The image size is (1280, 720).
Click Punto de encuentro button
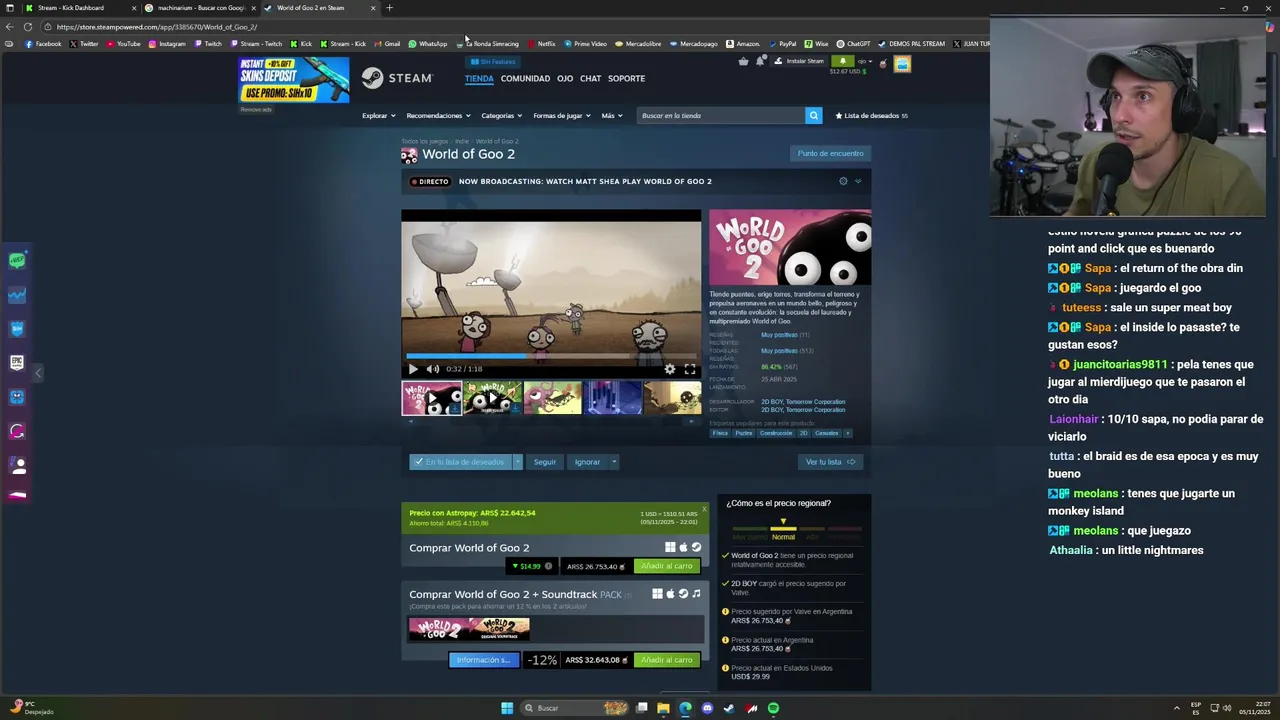830,153
